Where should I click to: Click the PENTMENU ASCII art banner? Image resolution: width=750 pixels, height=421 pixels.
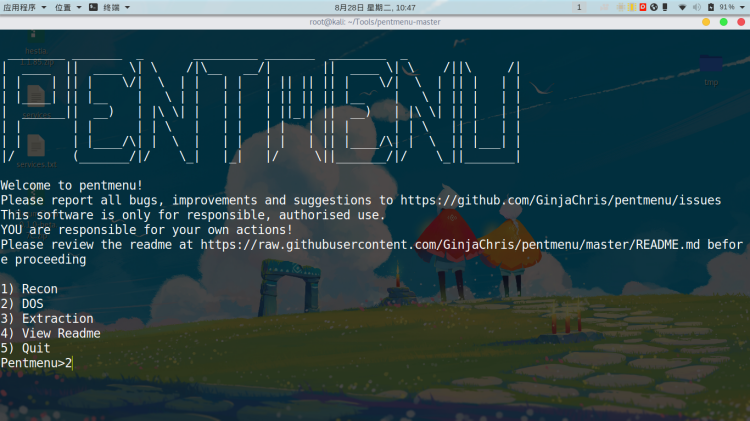(261, 112)
